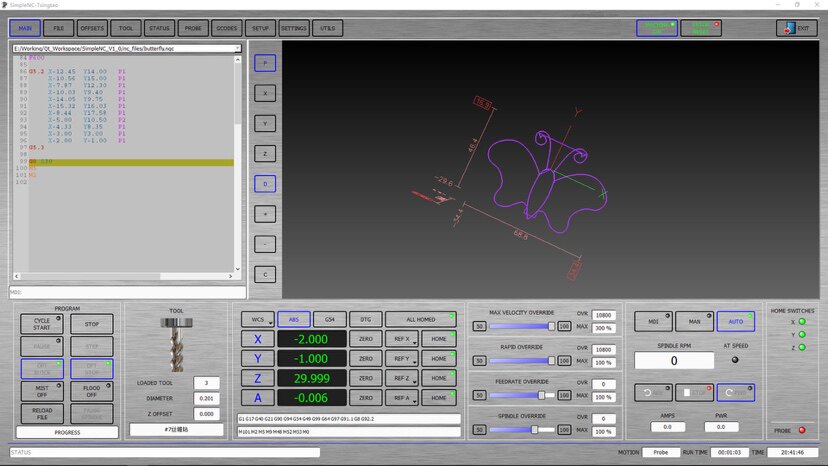
Task: Toggle ABS absolute coordinates display
Action: (x=294, y=319)
